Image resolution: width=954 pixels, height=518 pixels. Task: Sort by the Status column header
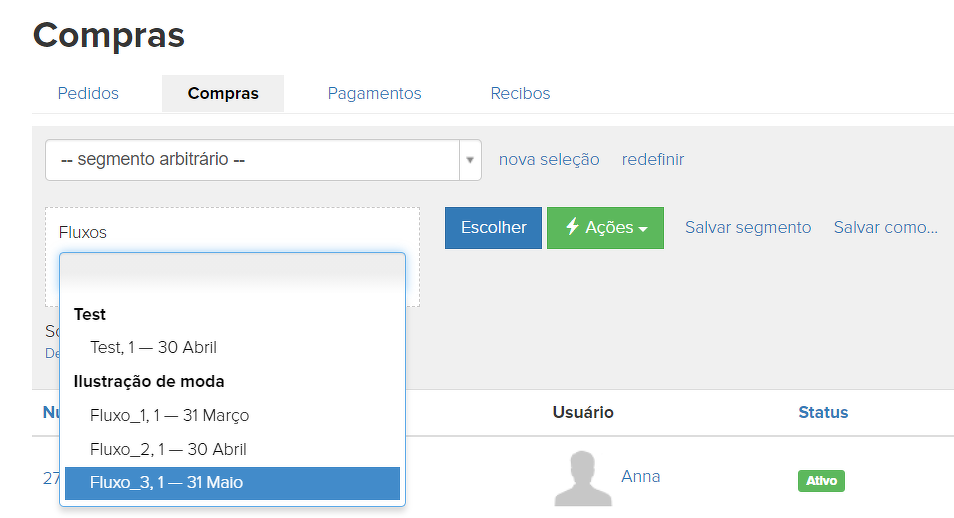point(822,412)
